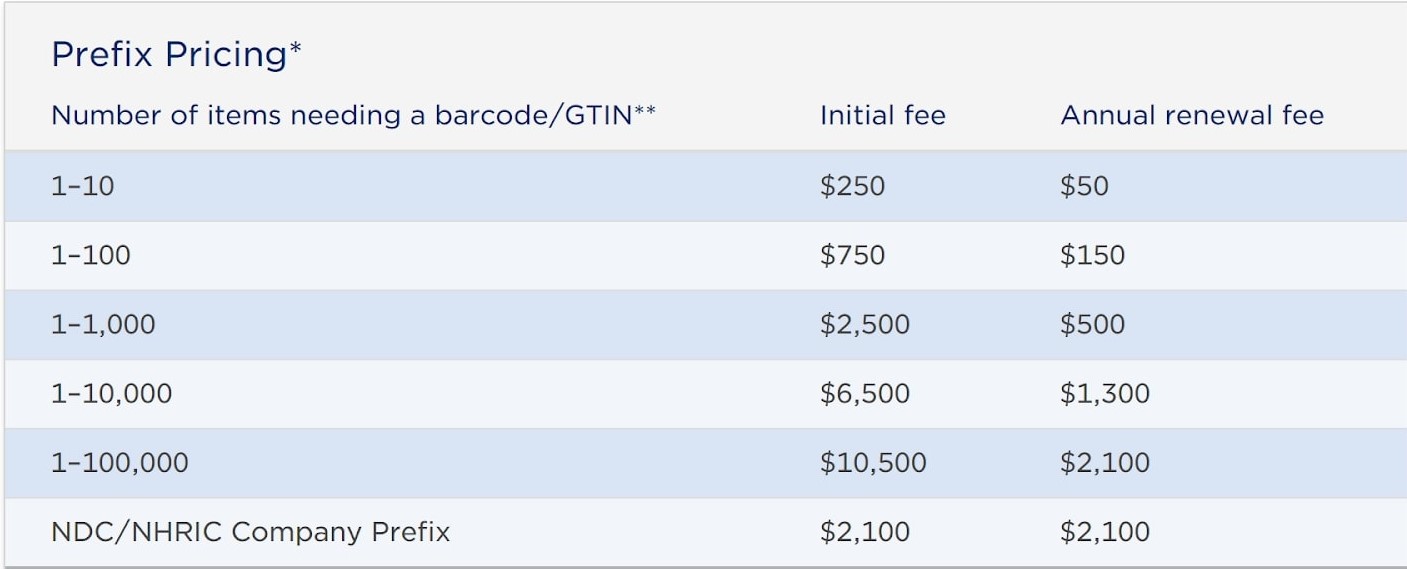Click the 1–1,000 items row label
Image resolution: width=1407 pixels, height=569 pixels.
point(103,324)
